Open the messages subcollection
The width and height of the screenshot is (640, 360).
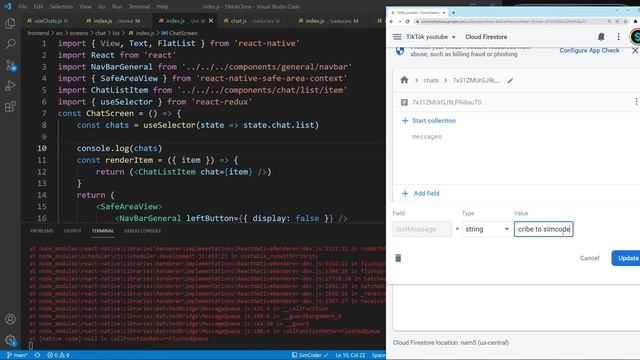tap(427, 137)
